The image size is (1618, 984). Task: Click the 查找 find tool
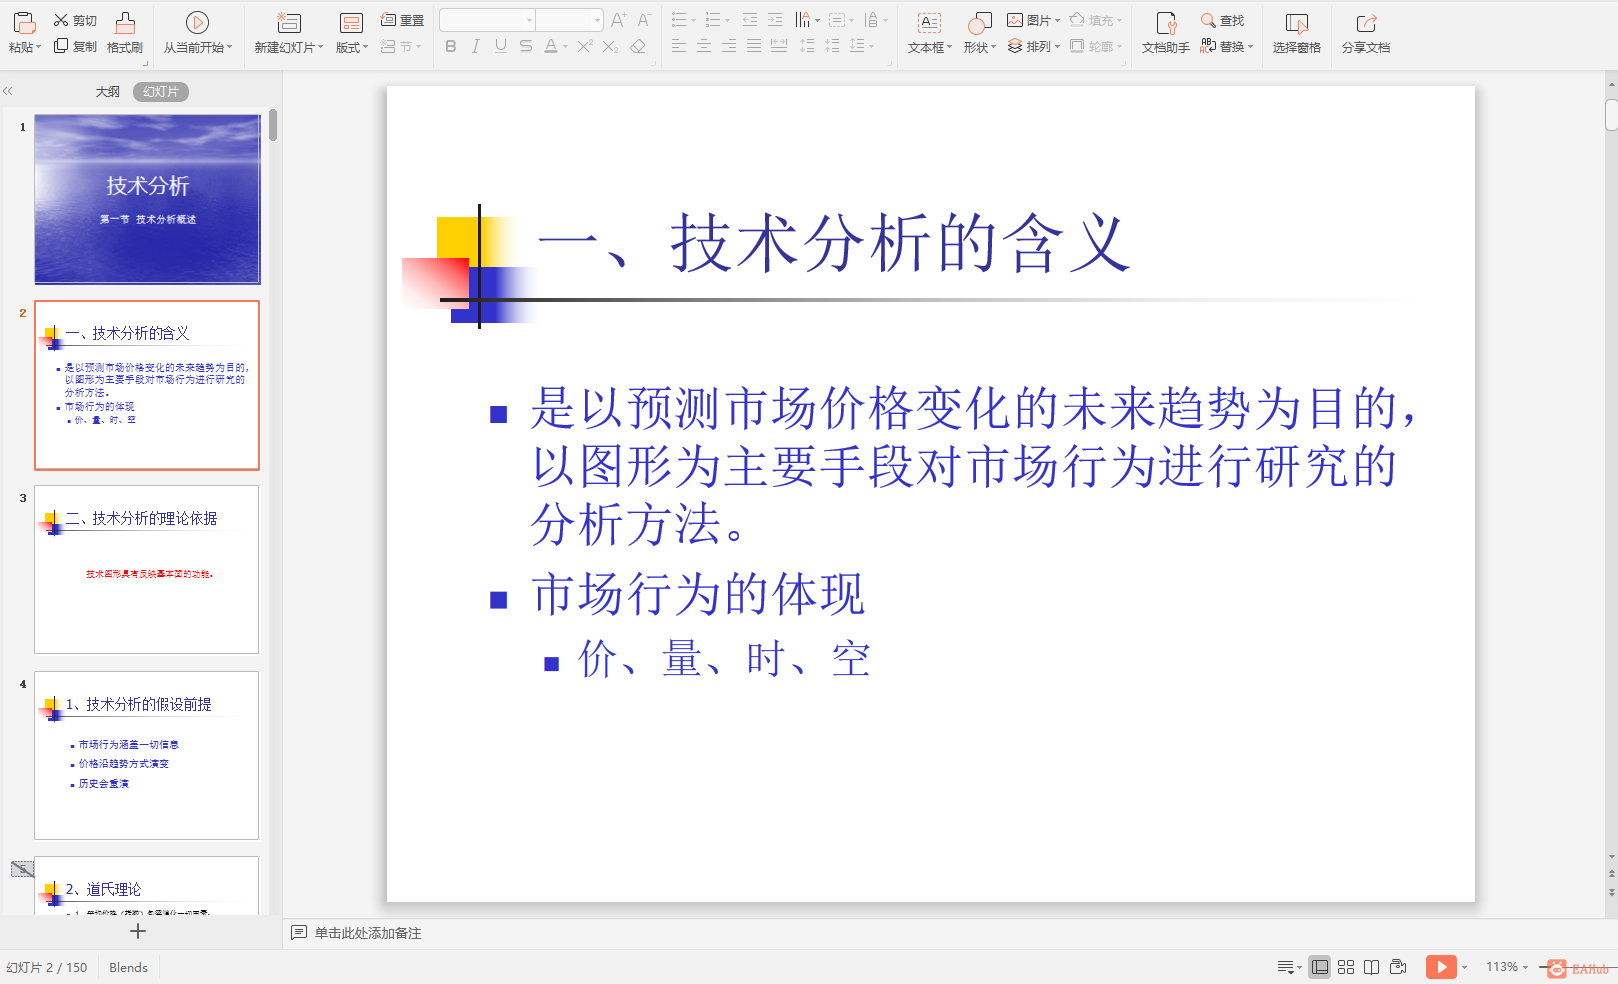1228,20
